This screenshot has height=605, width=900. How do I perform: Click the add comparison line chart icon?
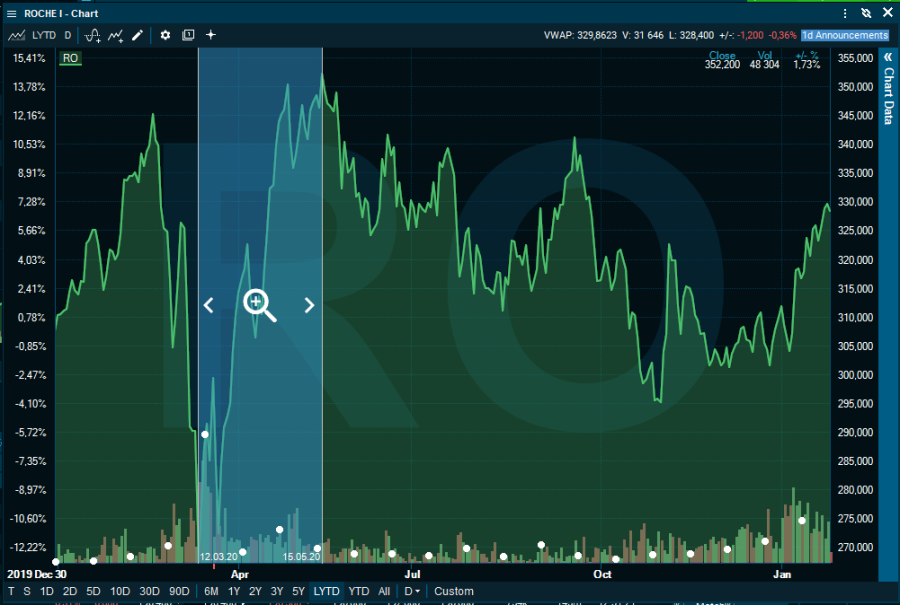click(116, 35)
